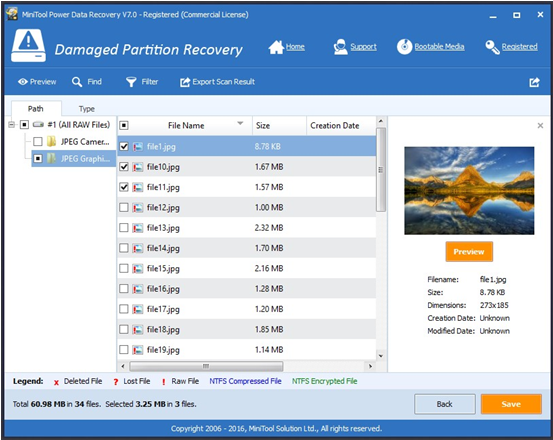Click the orange Save button

click(x=511, y=404)
